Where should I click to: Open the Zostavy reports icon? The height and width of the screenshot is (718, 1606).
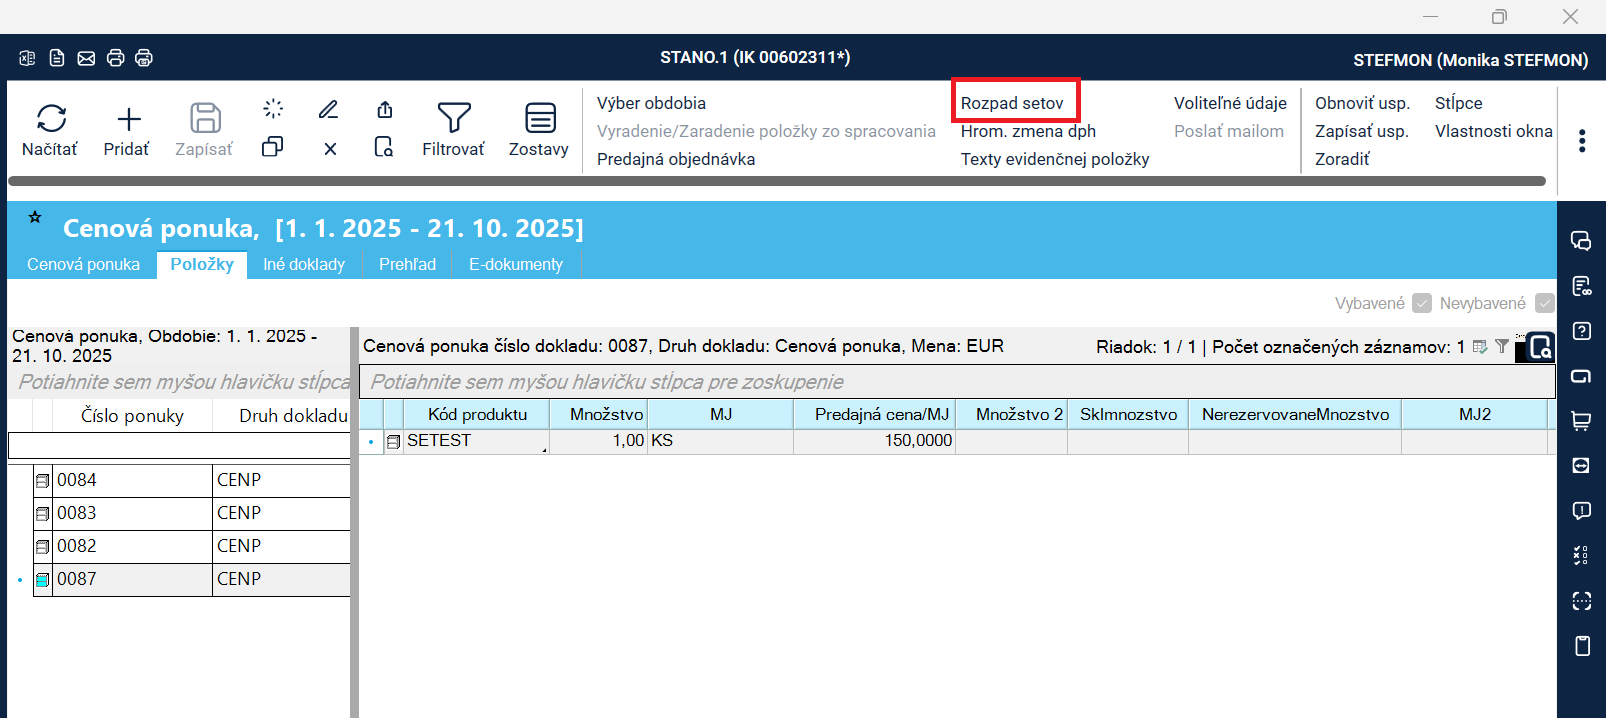click(540, 119)
